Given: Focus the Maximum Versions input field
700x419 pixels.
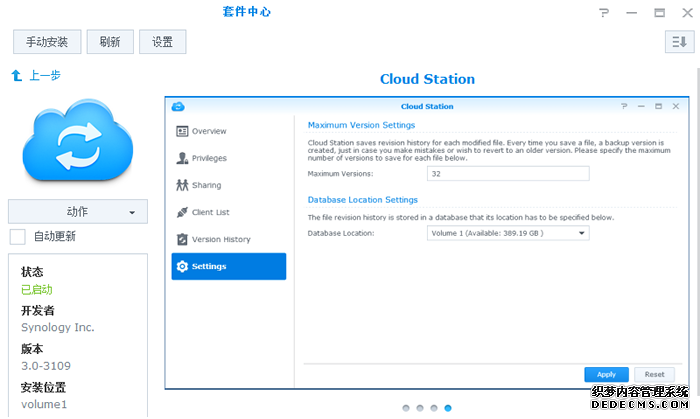Looking at the screenshot, I should [x=508, y=174].
